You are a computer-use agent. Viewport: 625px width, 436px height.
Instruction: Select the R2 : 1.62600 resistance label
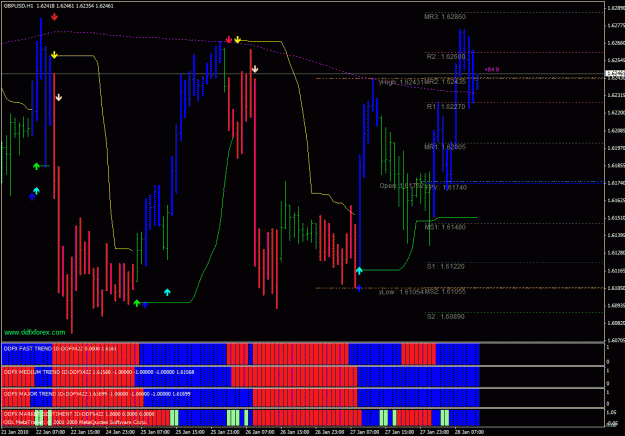tap(446, 57)
